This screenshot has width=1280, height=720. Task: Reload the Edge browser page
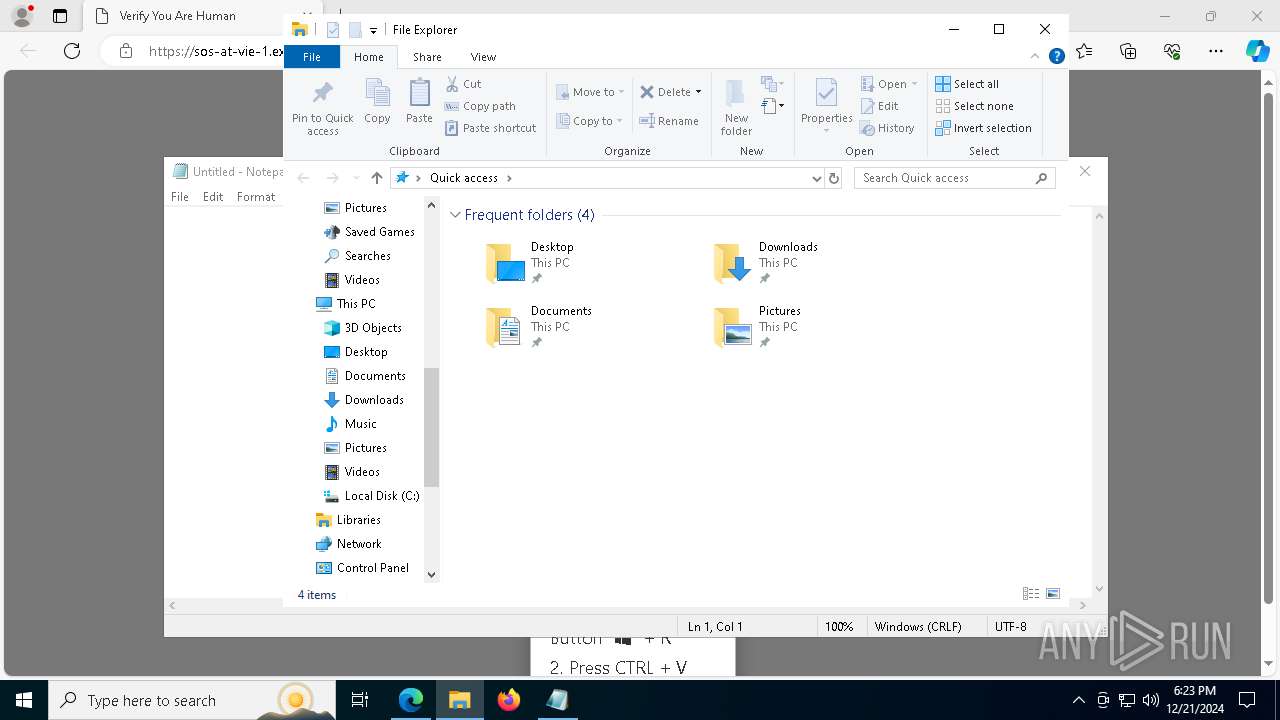(72, 51)
